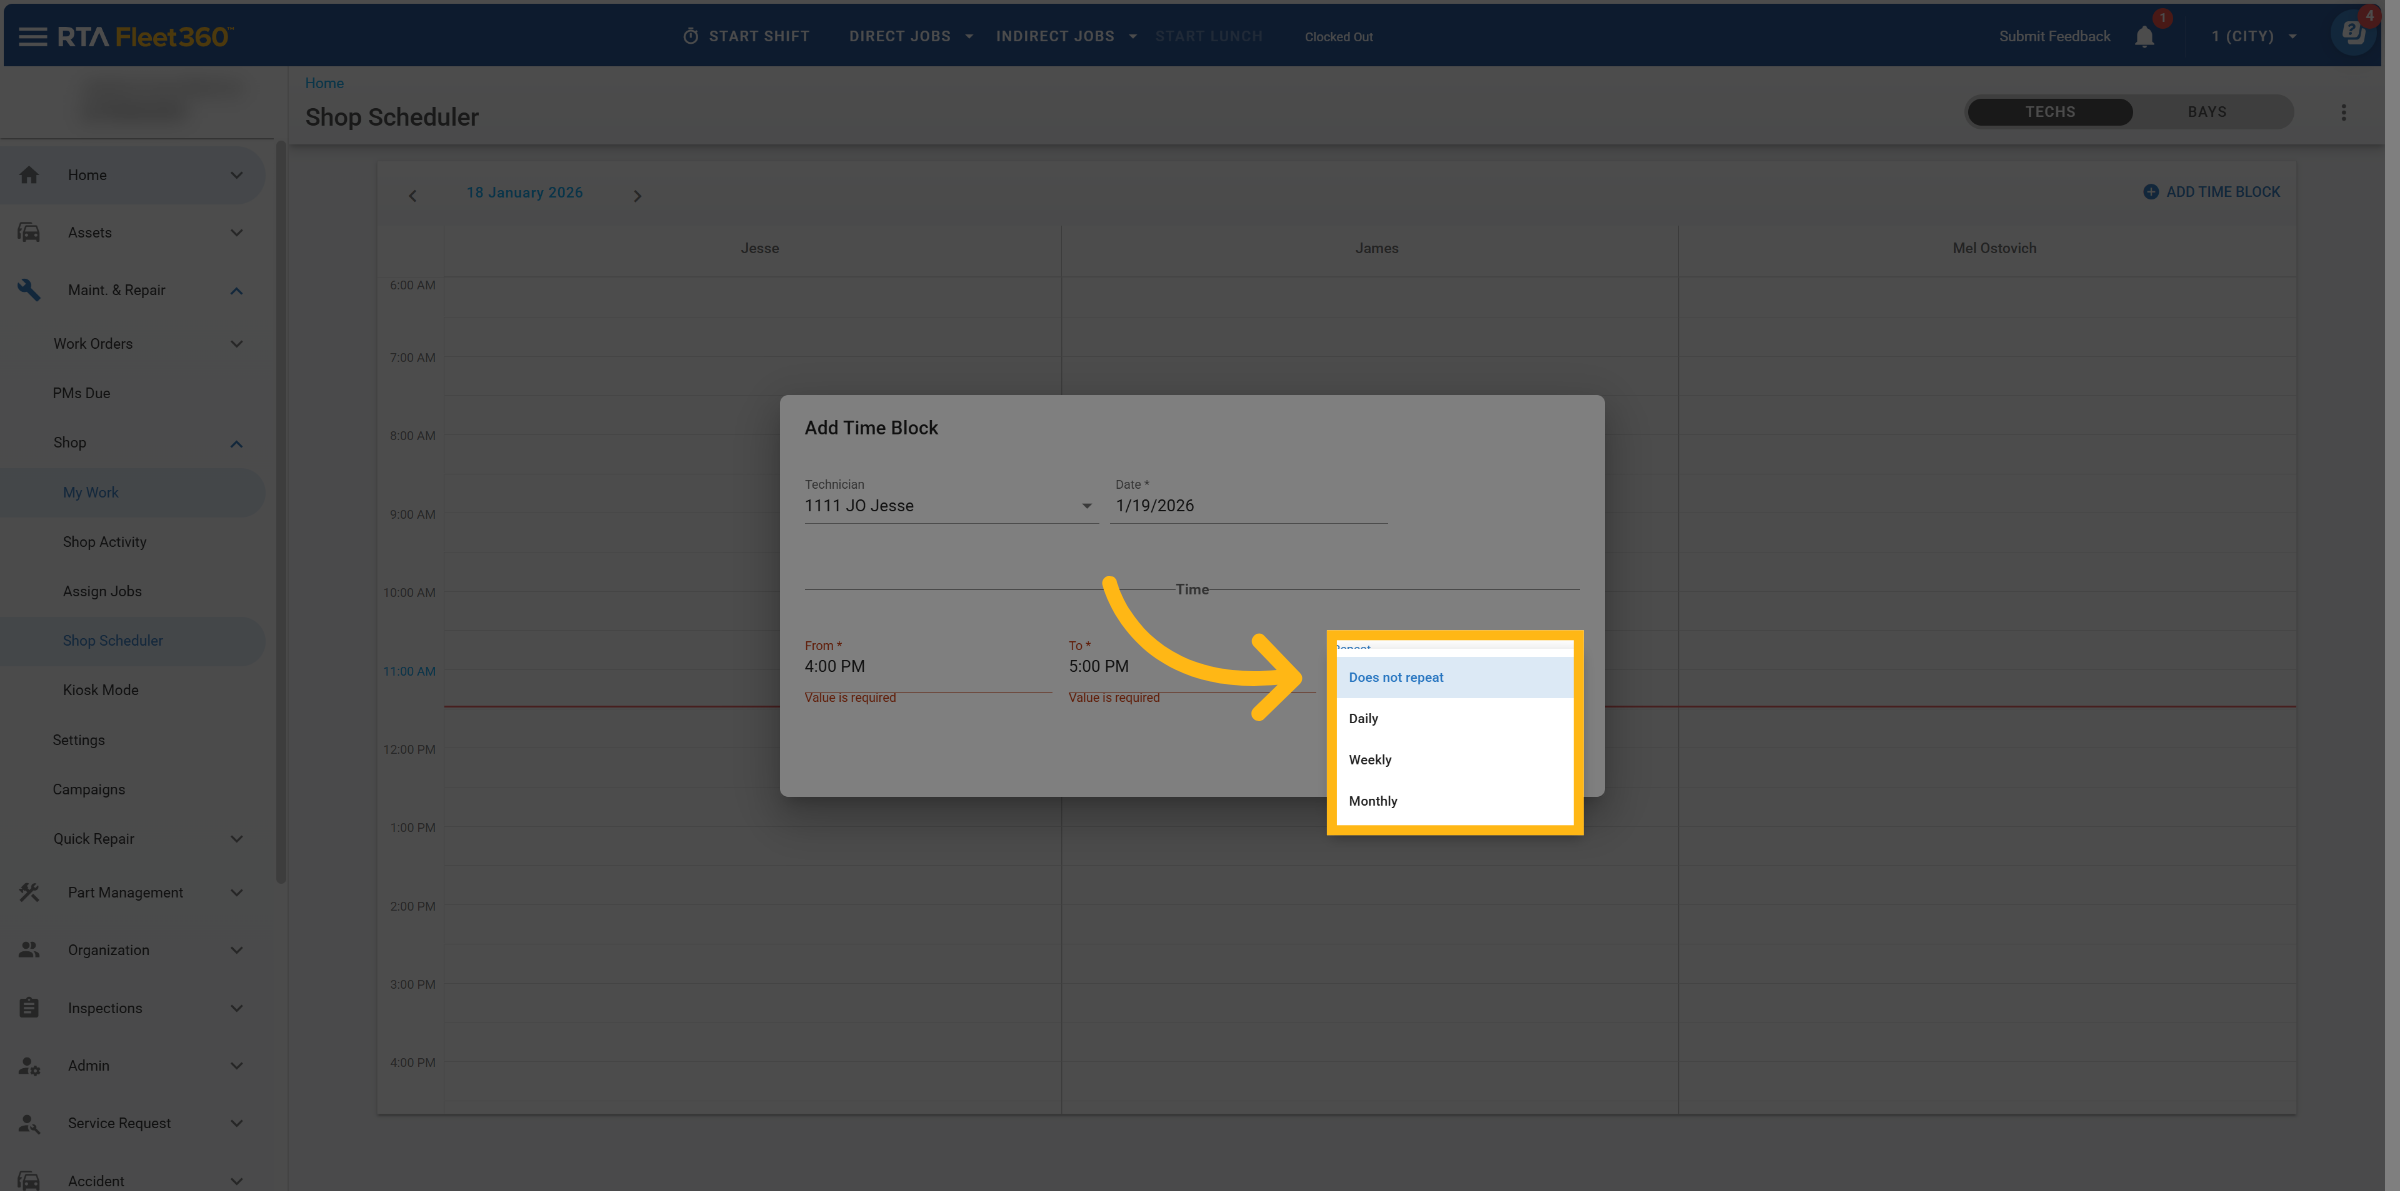Open the three-dot options menu
2400x1191 pixels.
pyautogui.click(x=2343, y=113)
